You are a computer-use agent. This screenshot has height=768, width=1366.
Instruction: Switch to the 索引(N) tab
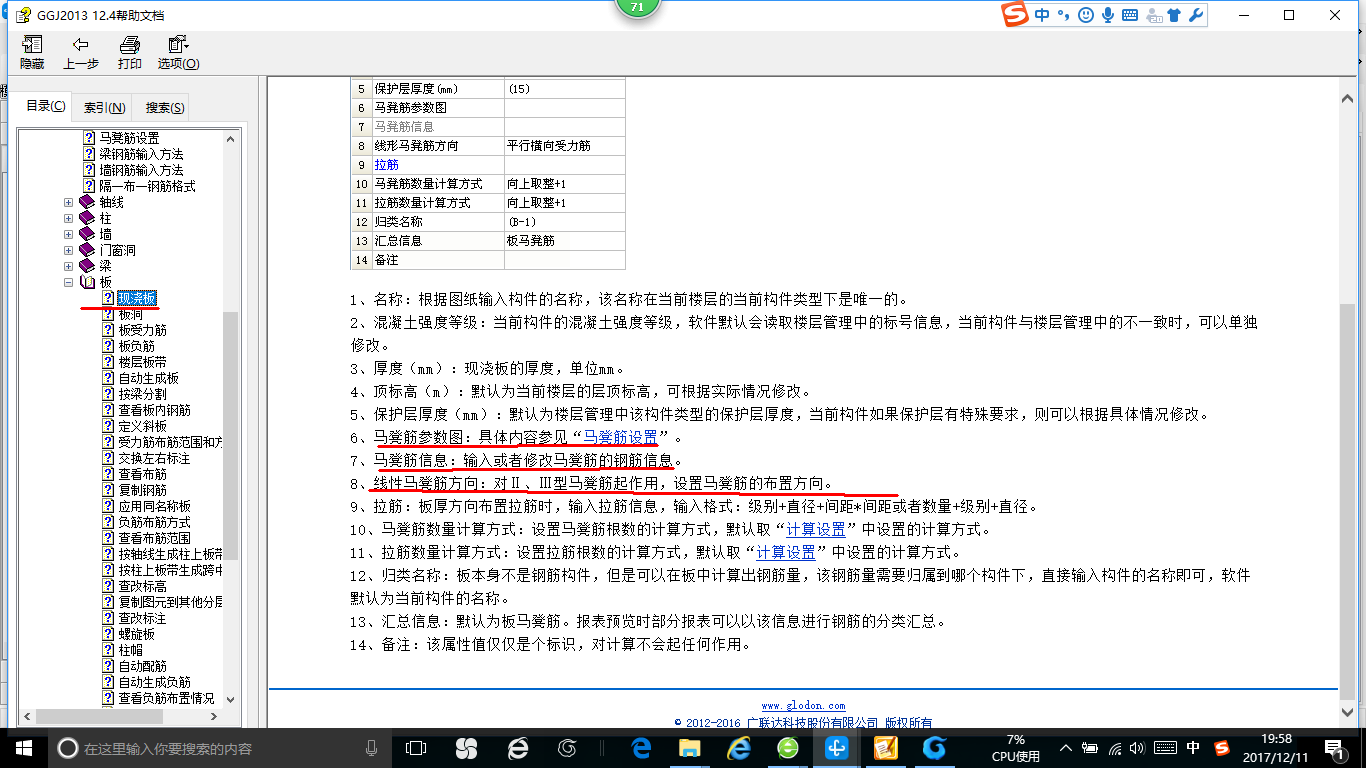click(104, 108)
